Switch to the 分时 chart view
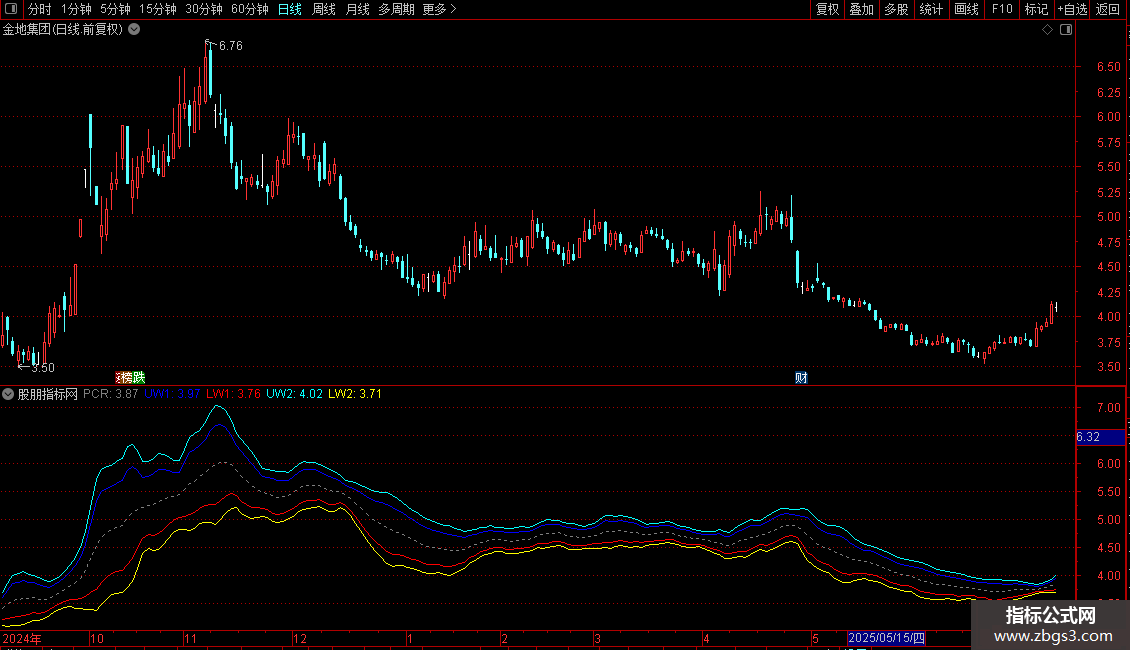 click(x=40, y=9)
